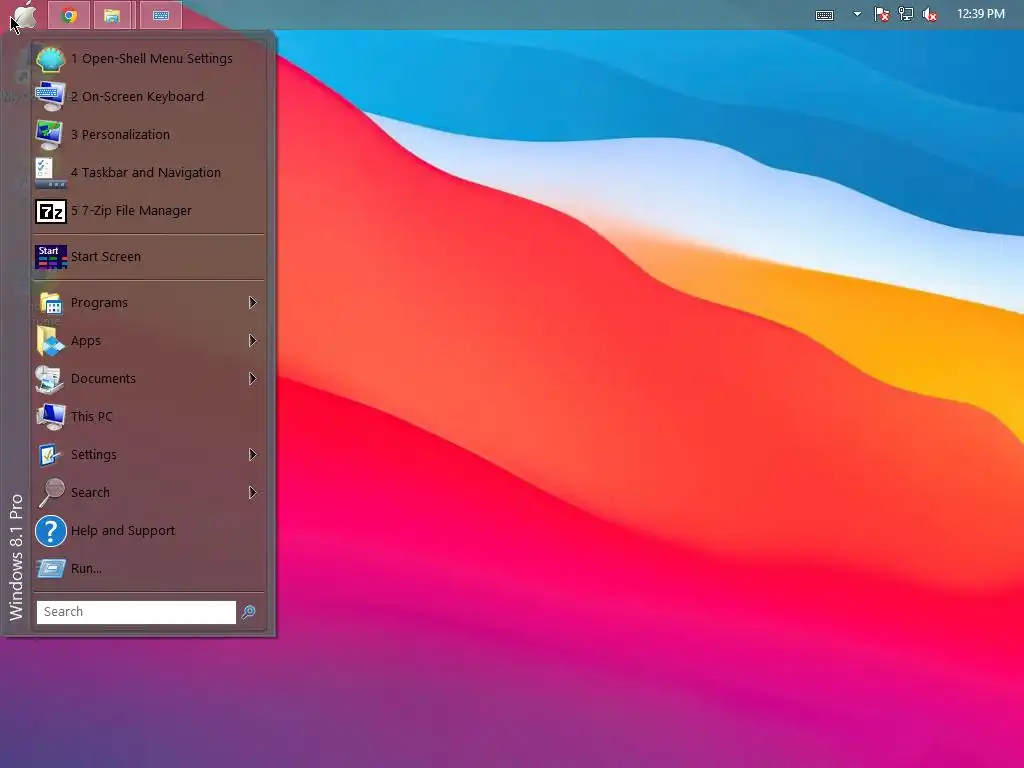The height and width of the screenshot is (768, 1024).
Task: Select the Documents menu label
Action: [x=103, y=379]
